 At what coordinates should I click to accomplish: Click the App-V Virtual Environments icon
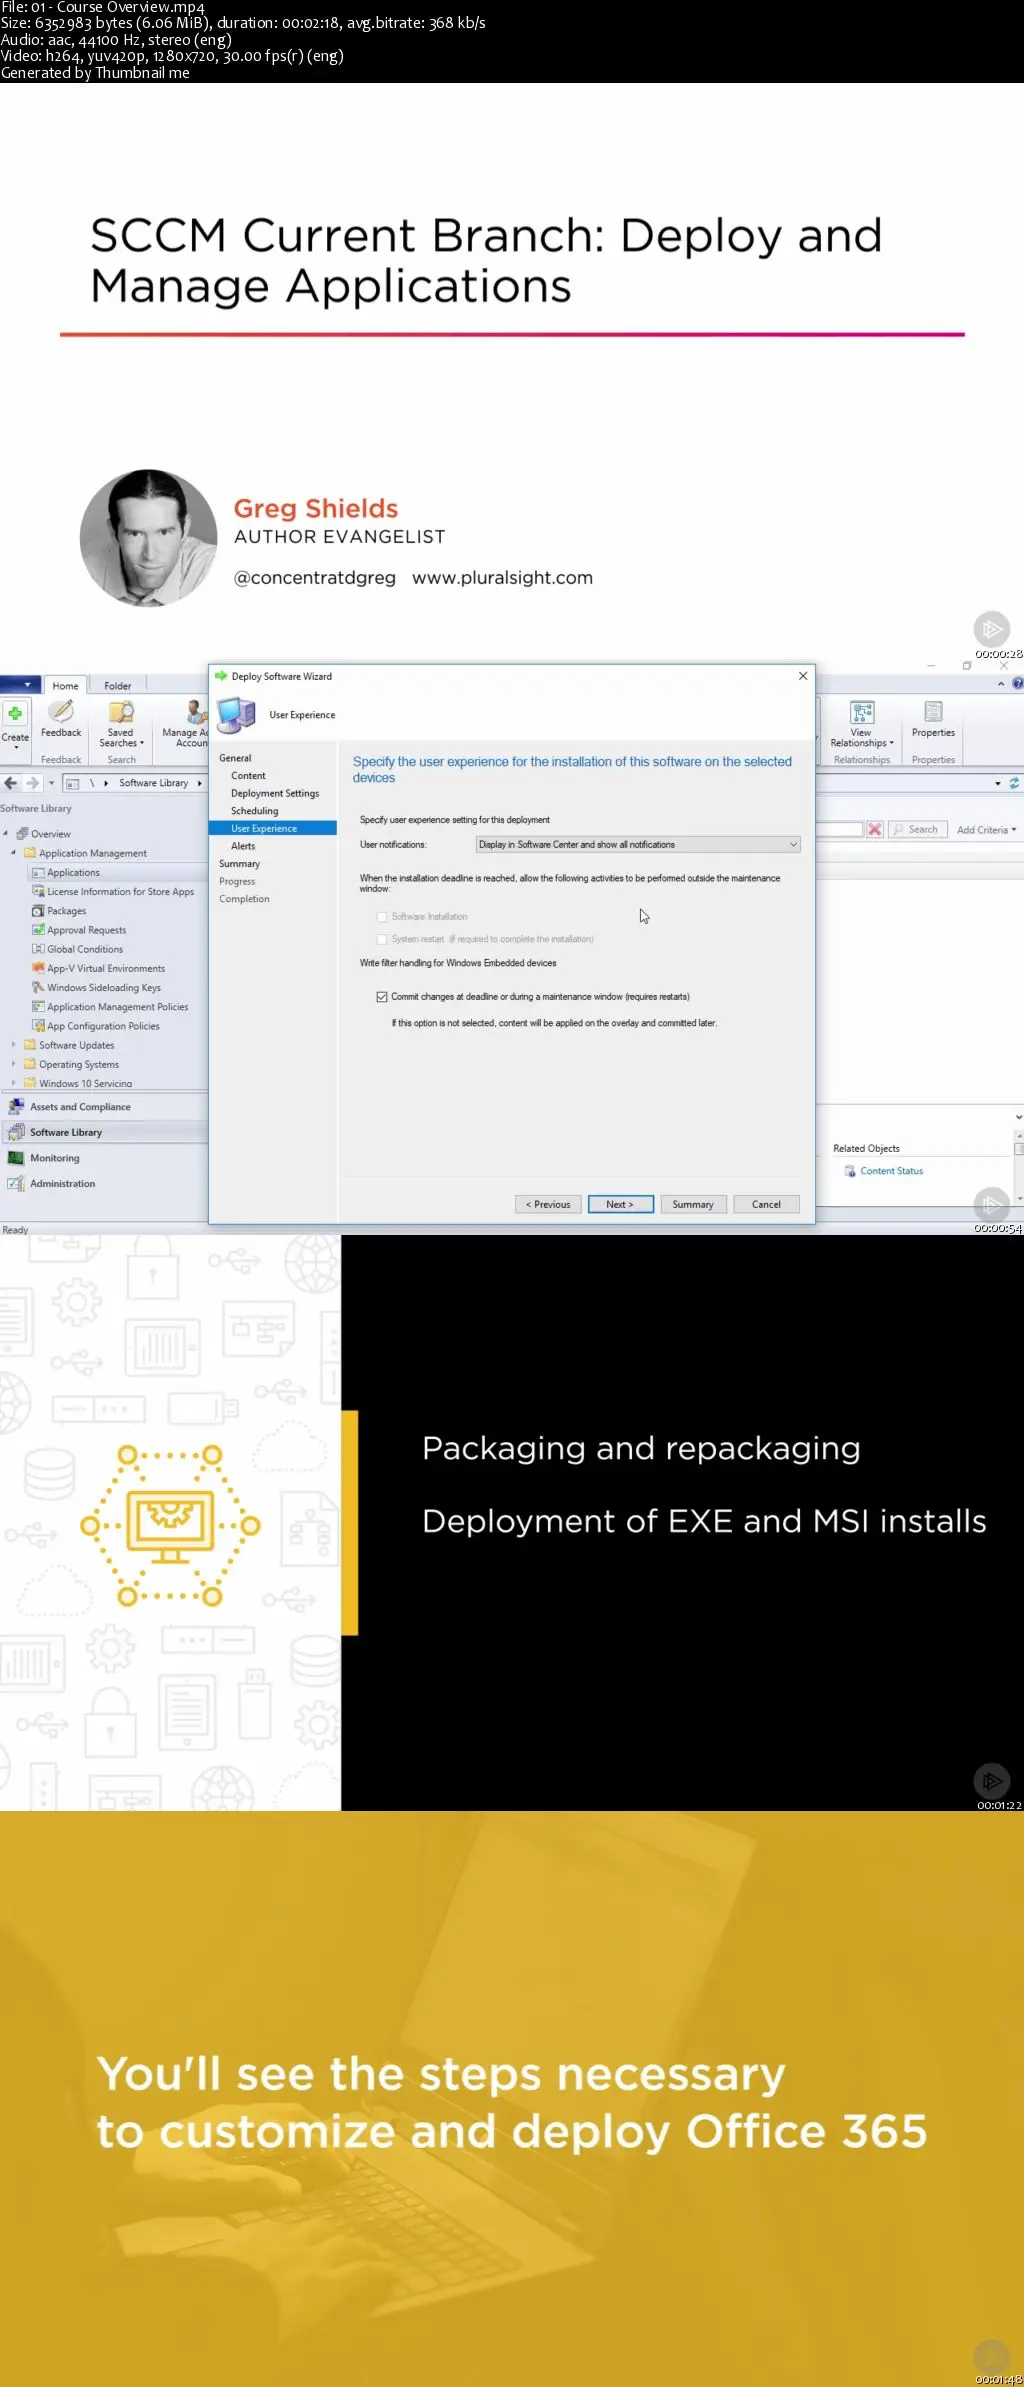[x=38, y=968]
